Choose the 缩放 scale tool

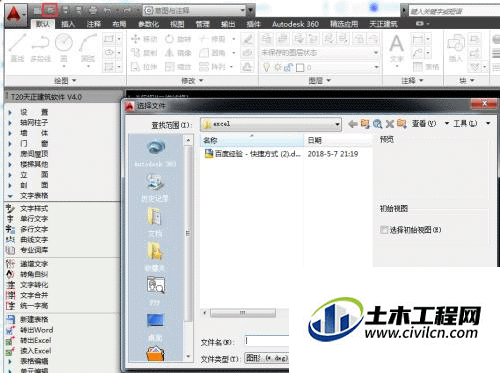(x=178, y=67)
